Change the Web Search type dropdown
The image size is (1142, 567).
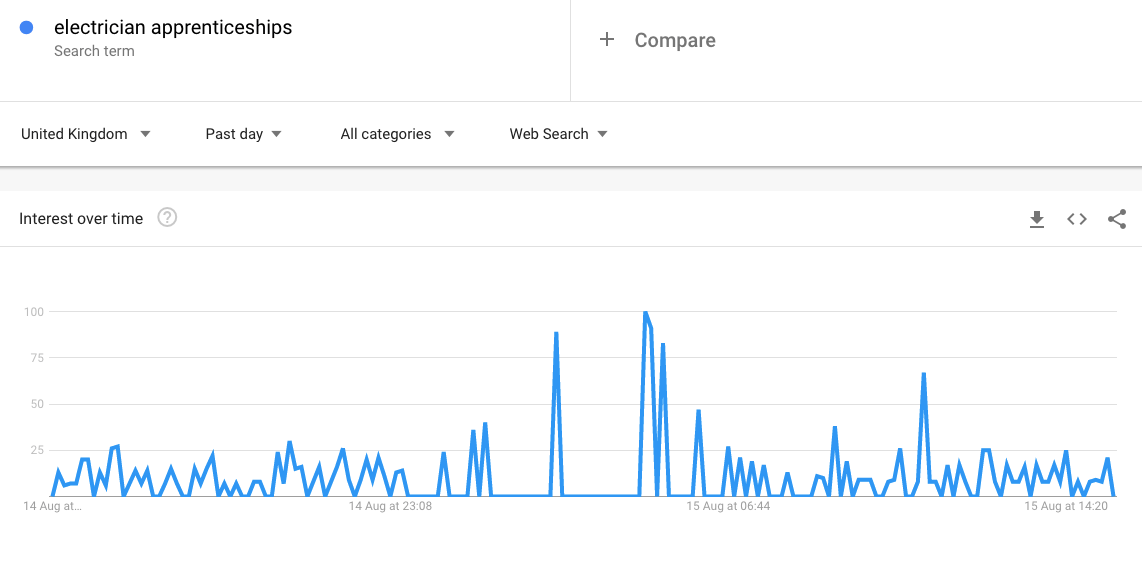click(x=558, y=134)
